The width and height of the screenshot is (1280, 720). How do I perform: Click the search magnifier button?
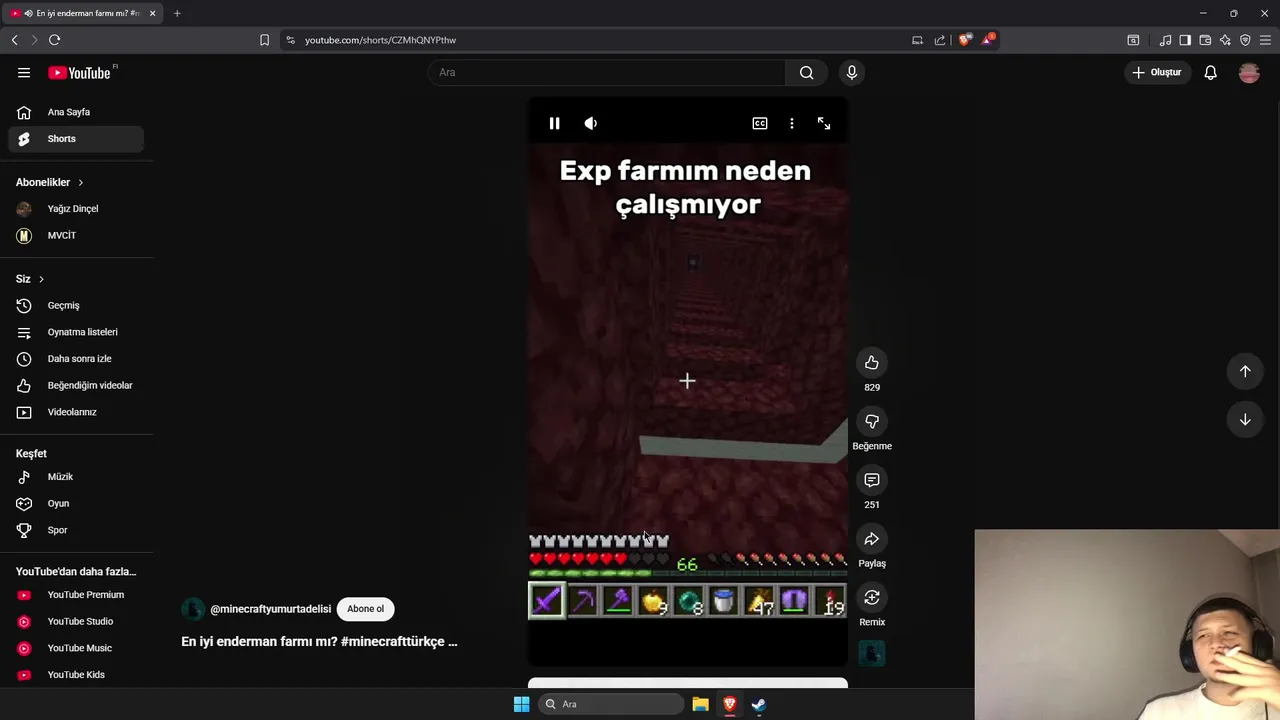(x=806, y=72)
